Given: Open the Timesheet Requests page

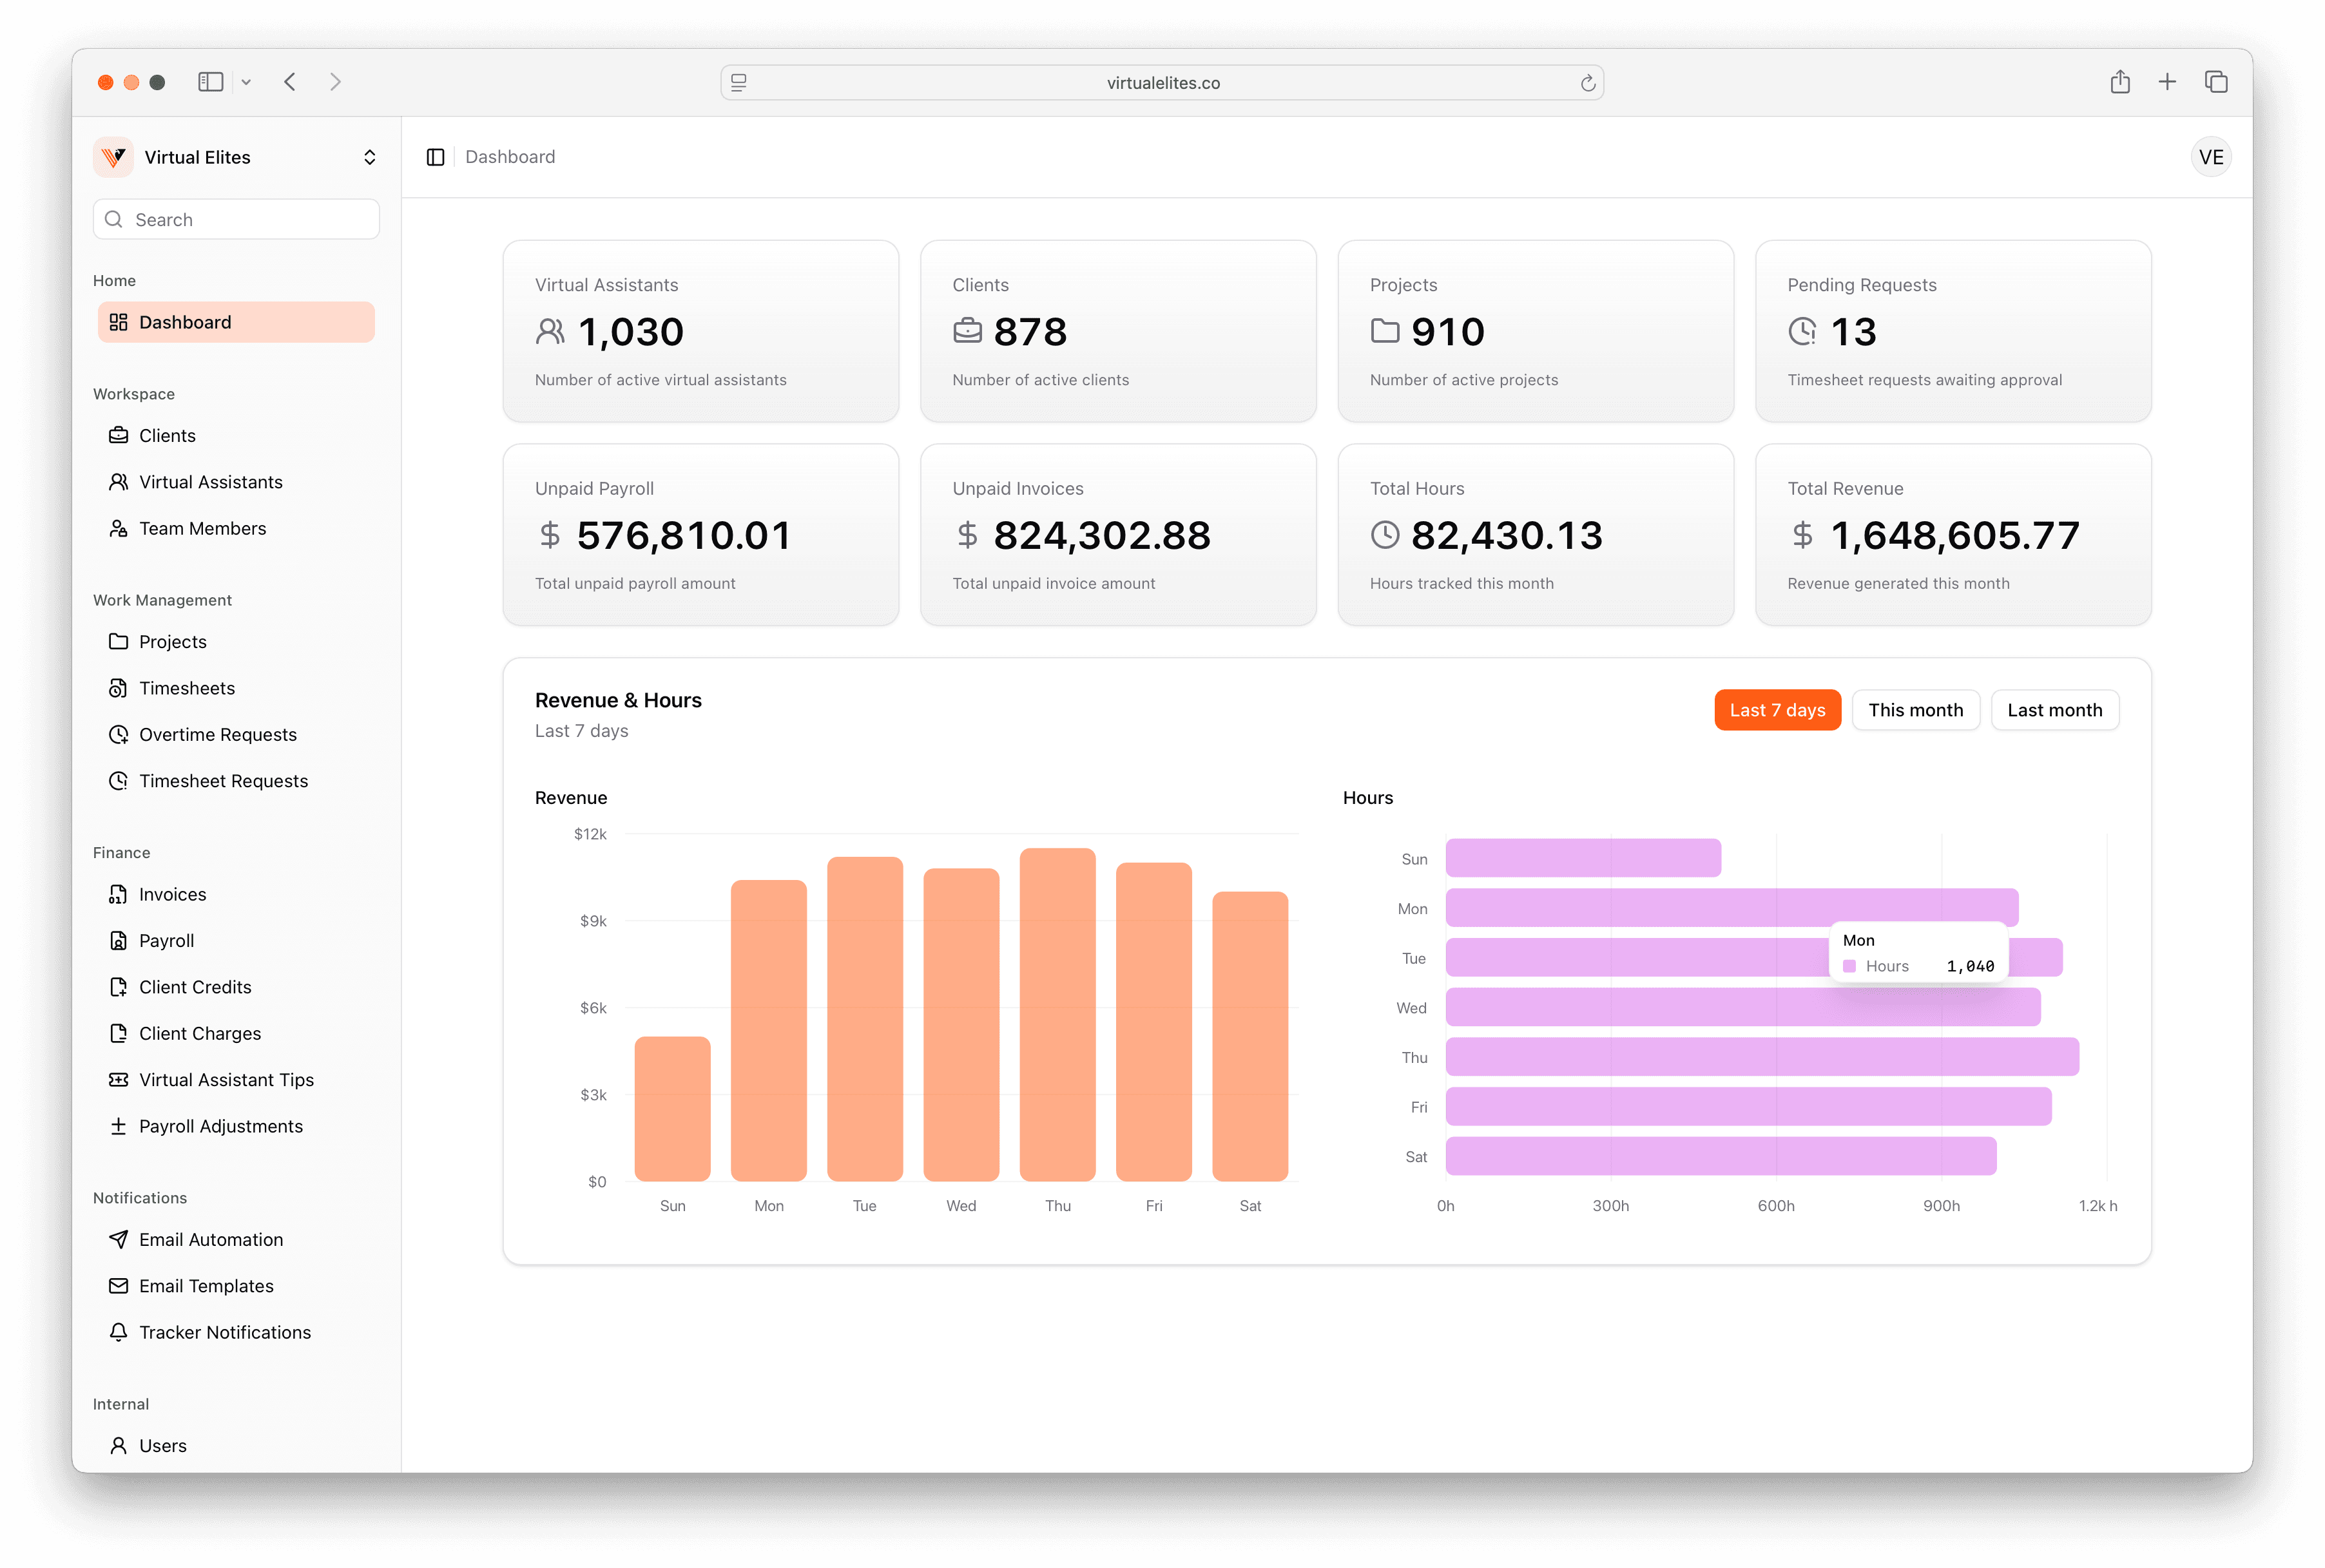Looking at the screenshot, I should 223,781.
